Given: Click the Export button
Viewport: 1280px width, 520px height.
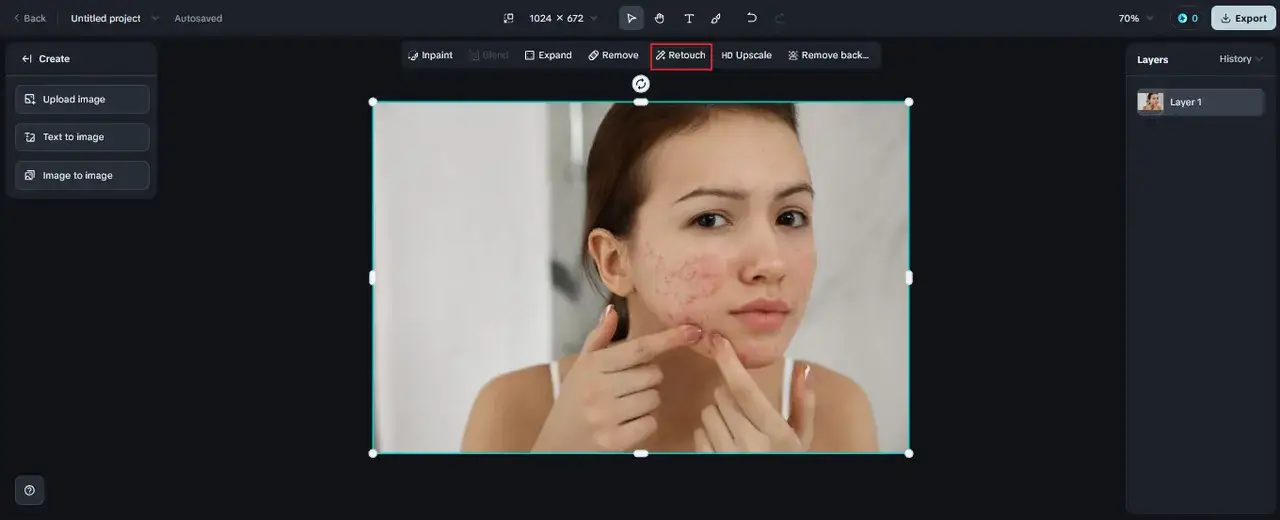Looking at the screenshot, I should pos(1243,18).
